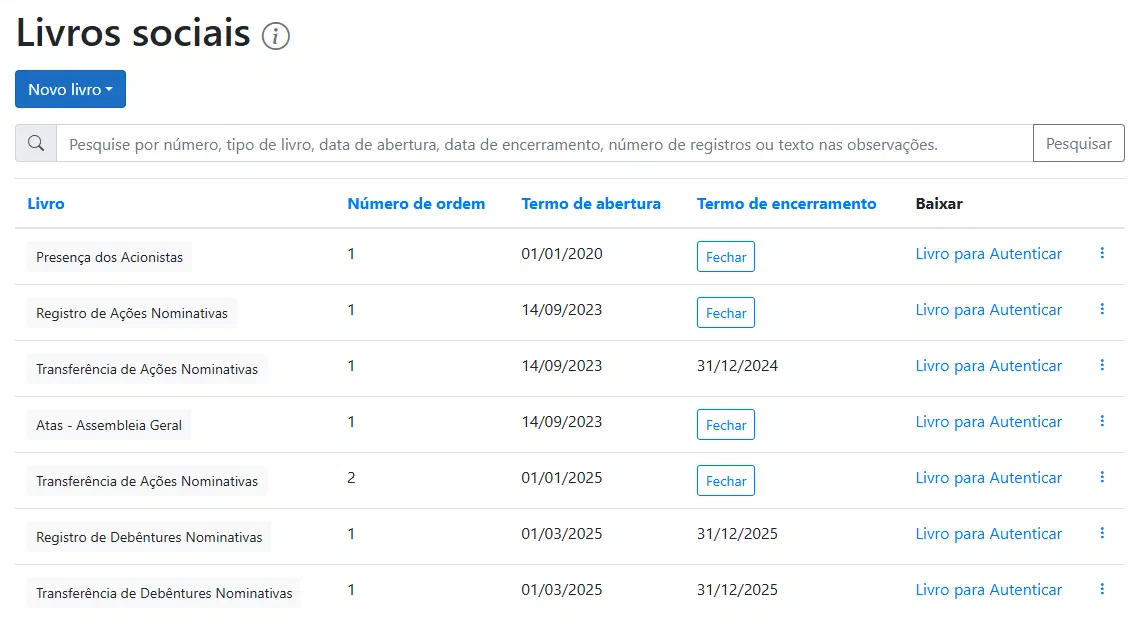
Task: Click the magnifier icon beside search field
Action: (36, 144)
